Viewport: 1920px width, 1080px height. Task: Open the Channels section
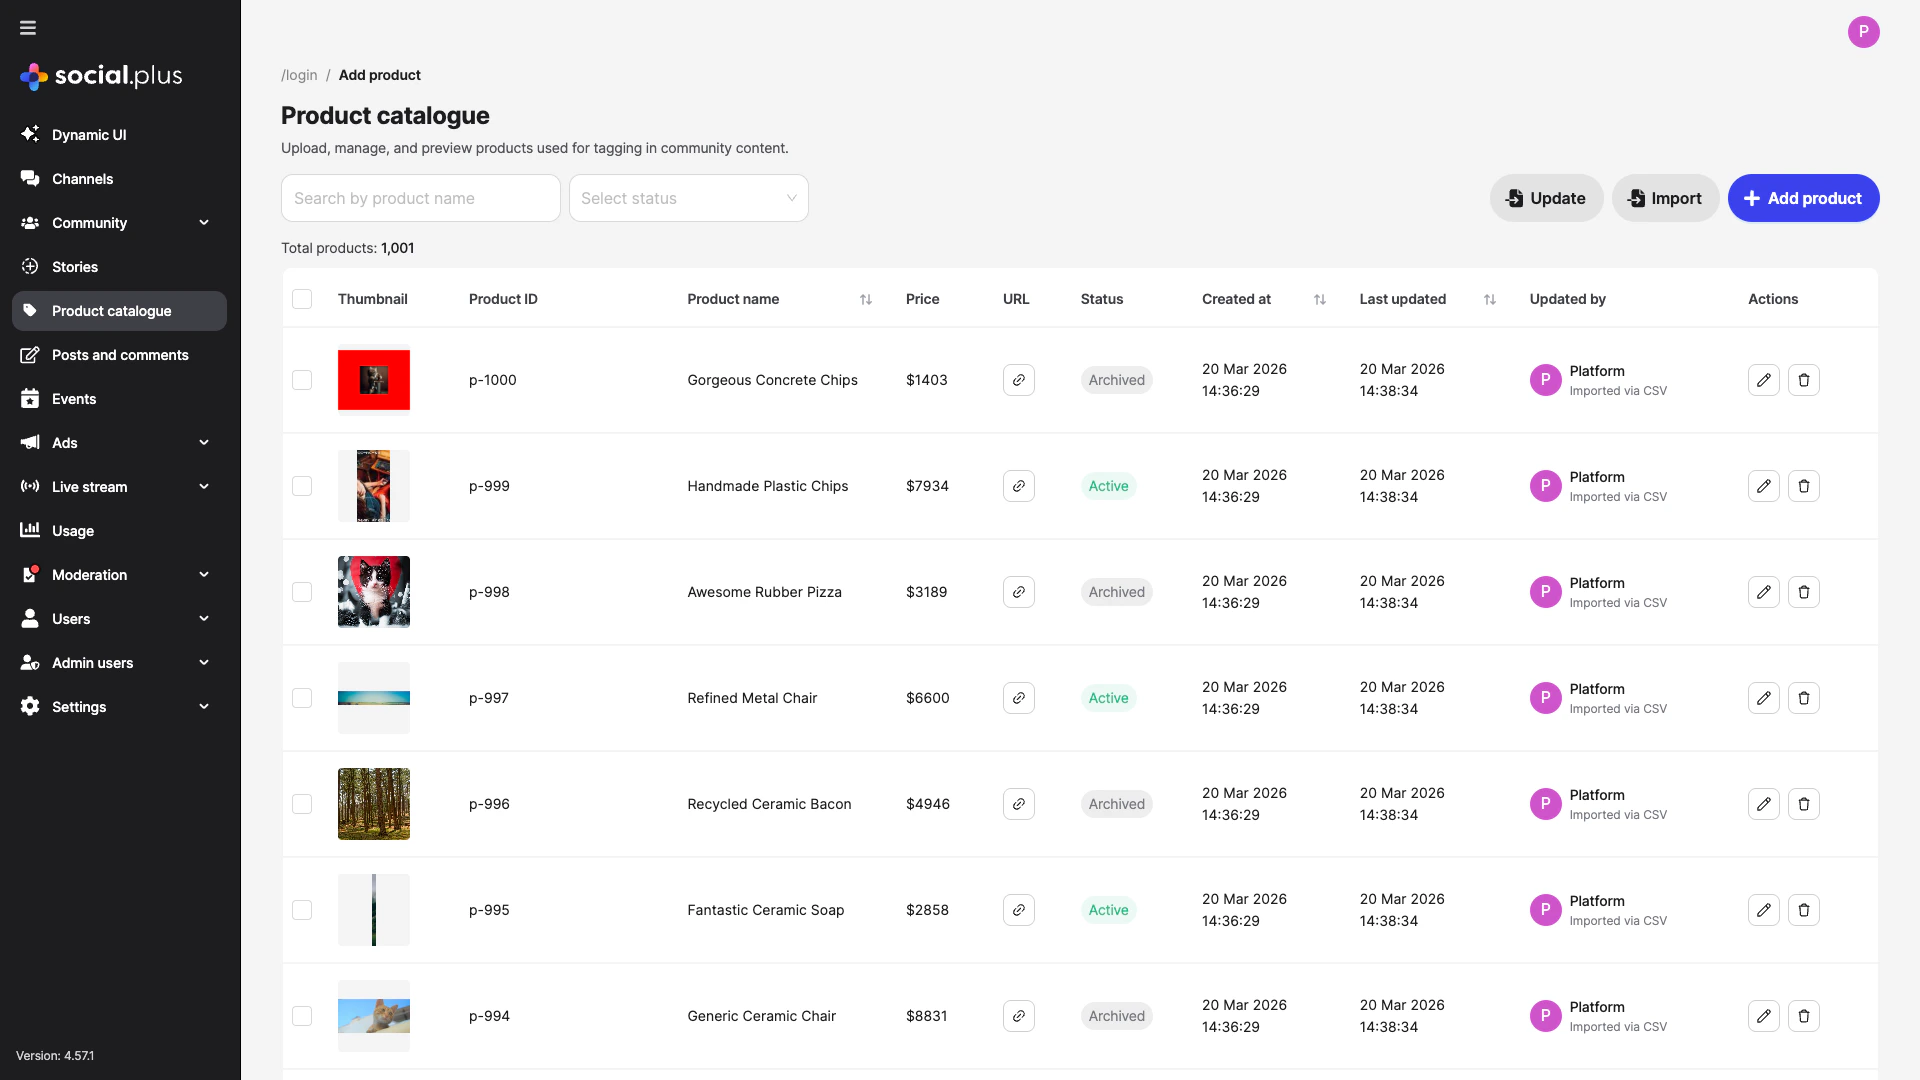pyautogui.click(x=83, y=179)
